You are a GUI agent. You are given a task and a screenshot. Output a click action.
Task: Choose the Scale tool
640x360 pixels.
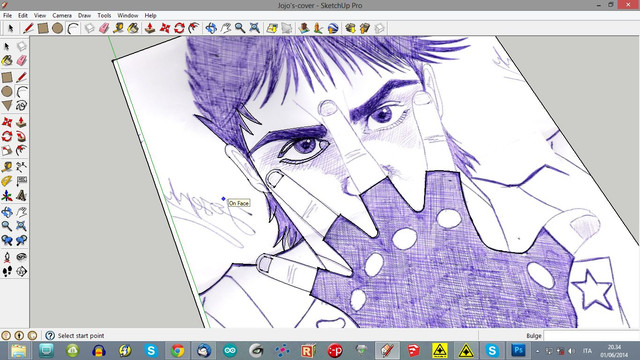point(7,151)
